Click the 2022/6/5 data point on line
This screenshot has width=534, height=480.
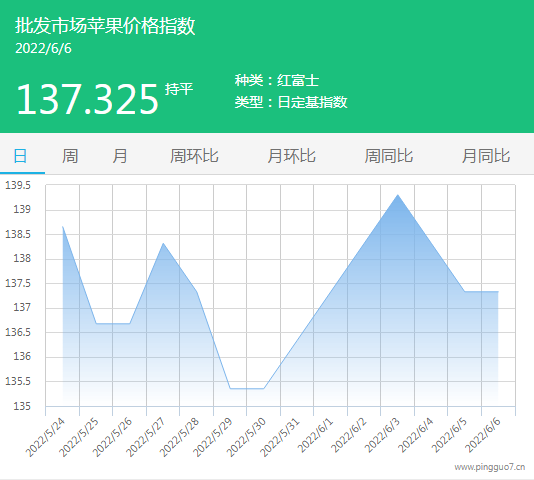pyautogui.click(x=465, y=292)
